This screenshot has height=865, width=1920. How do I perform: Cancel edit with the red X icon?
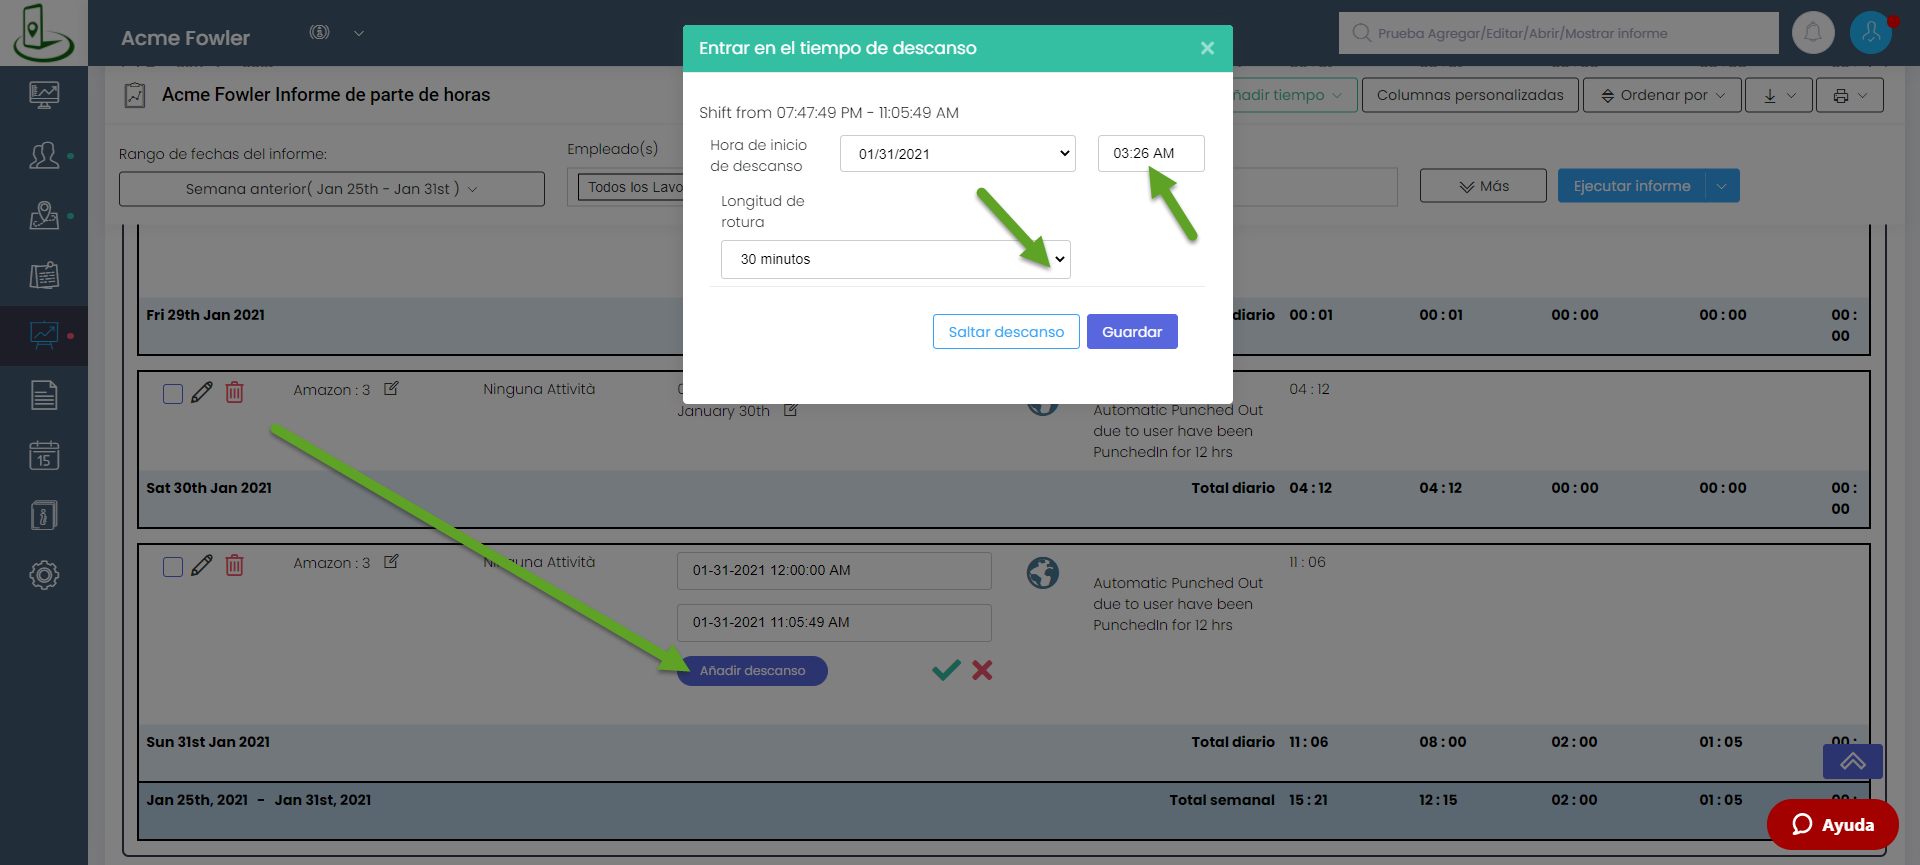coord(982,670)
